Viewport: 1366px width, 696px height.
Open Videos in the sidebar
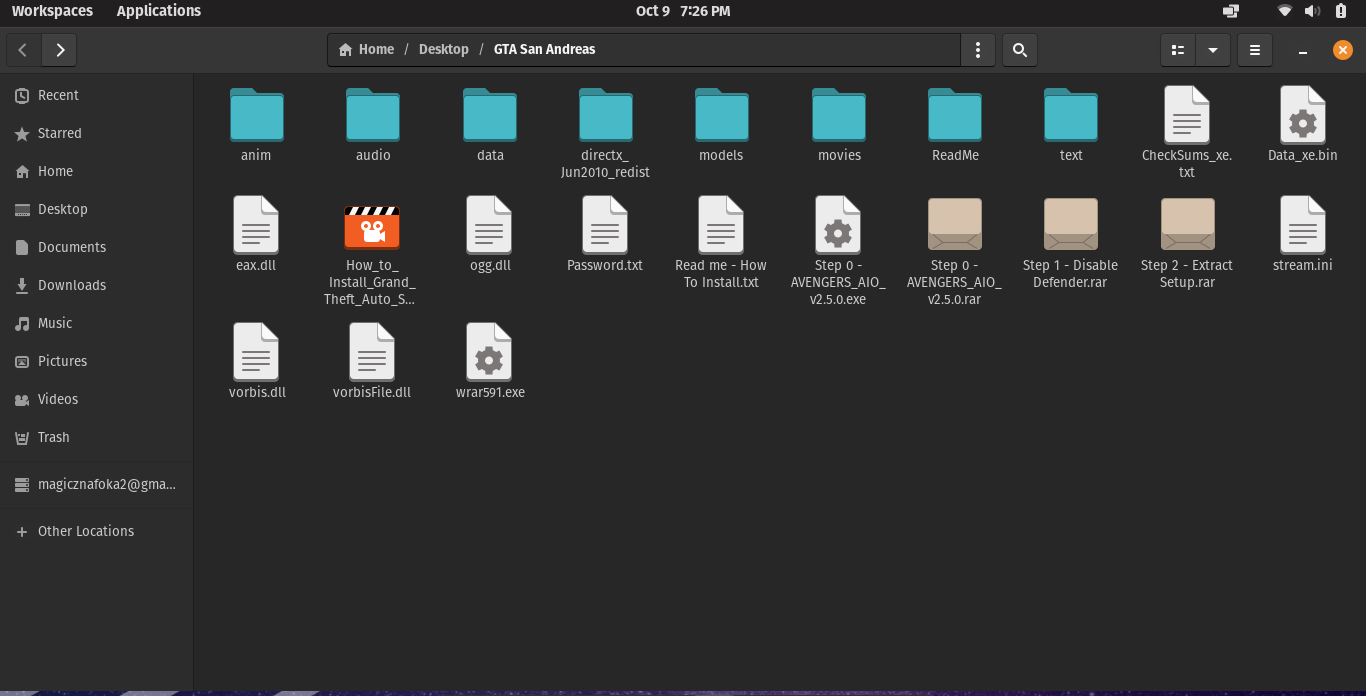coord(96,399)
